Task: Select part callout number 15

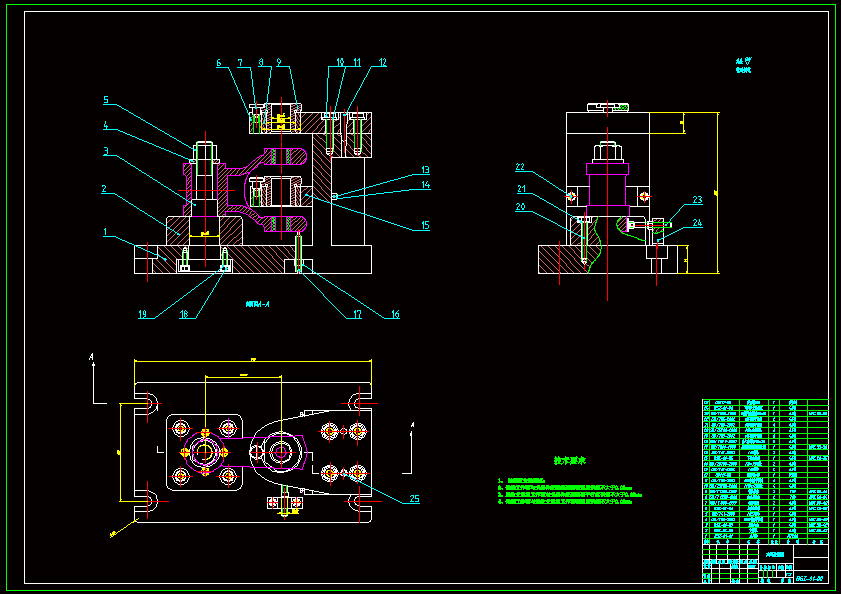Action: coord(424,226)
